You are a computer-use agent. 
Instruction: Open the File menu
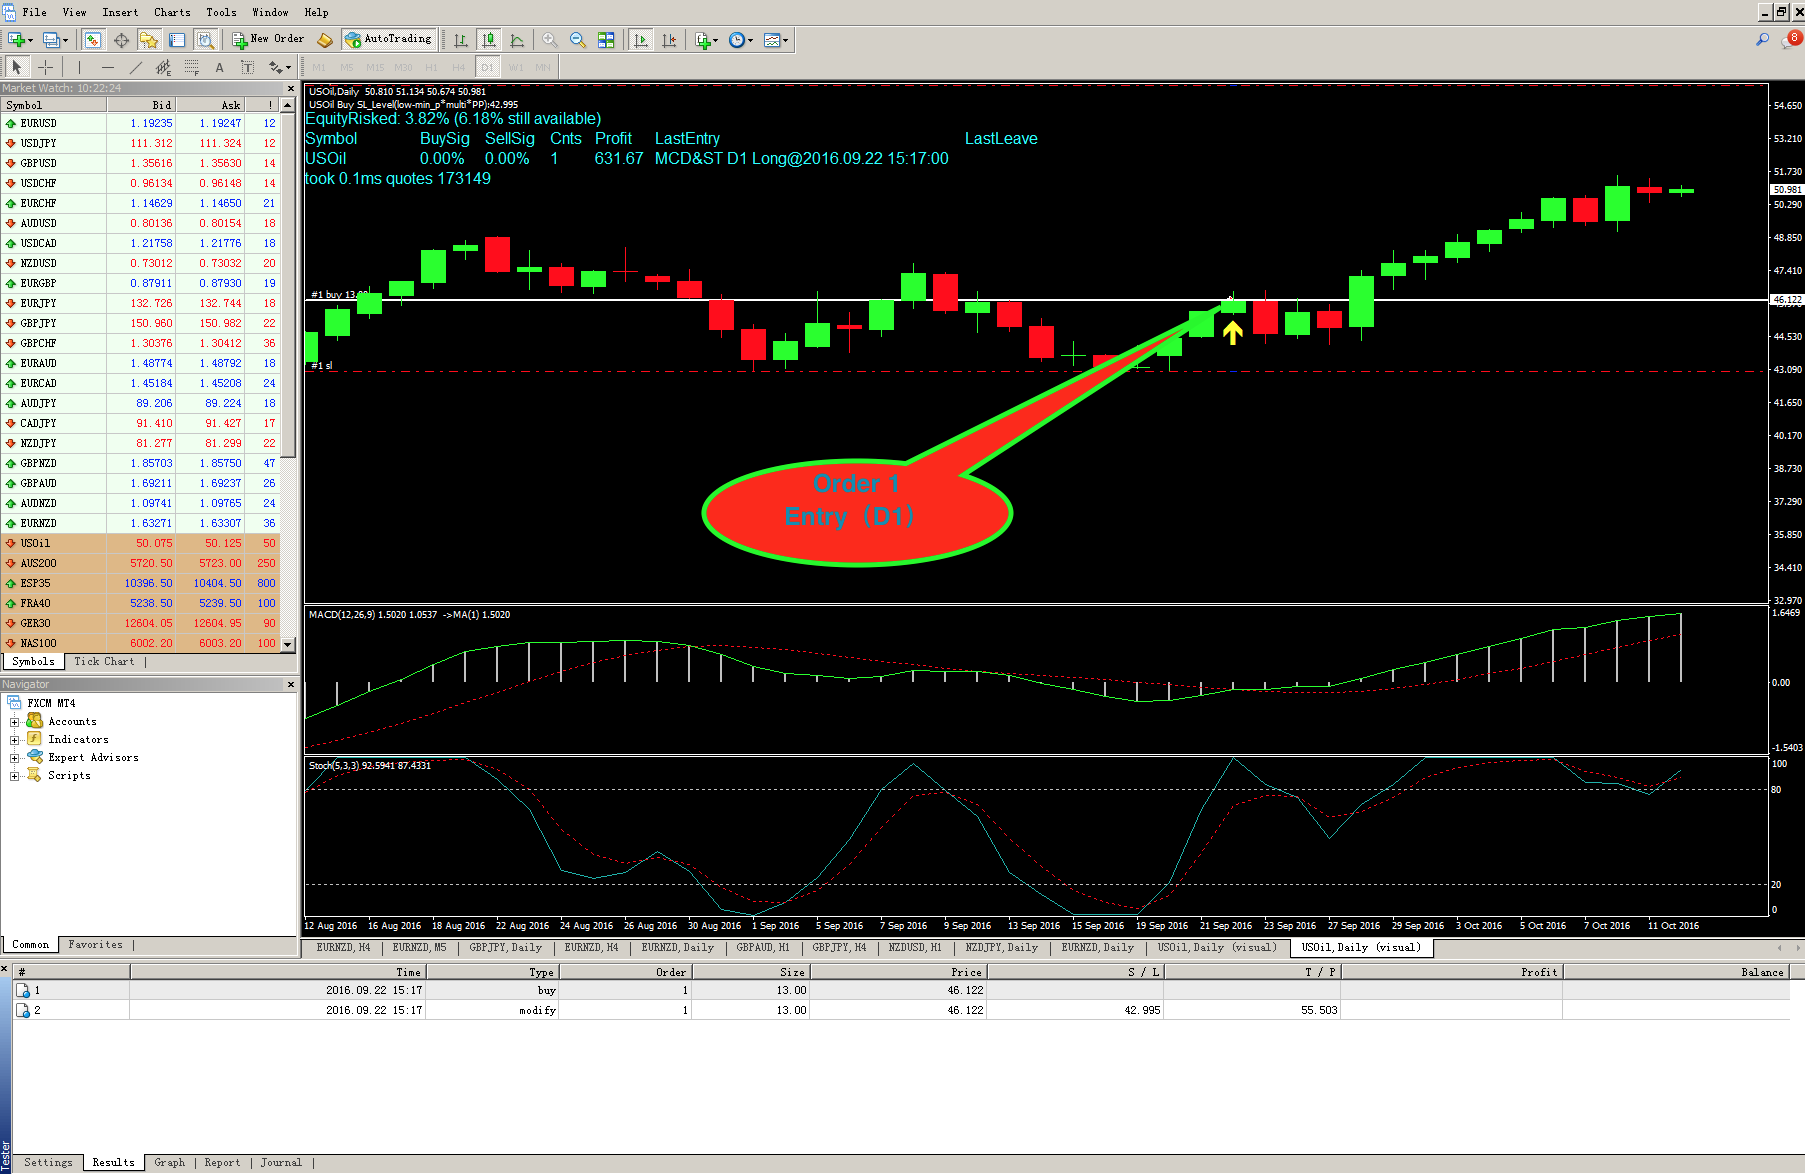(34, 12)
